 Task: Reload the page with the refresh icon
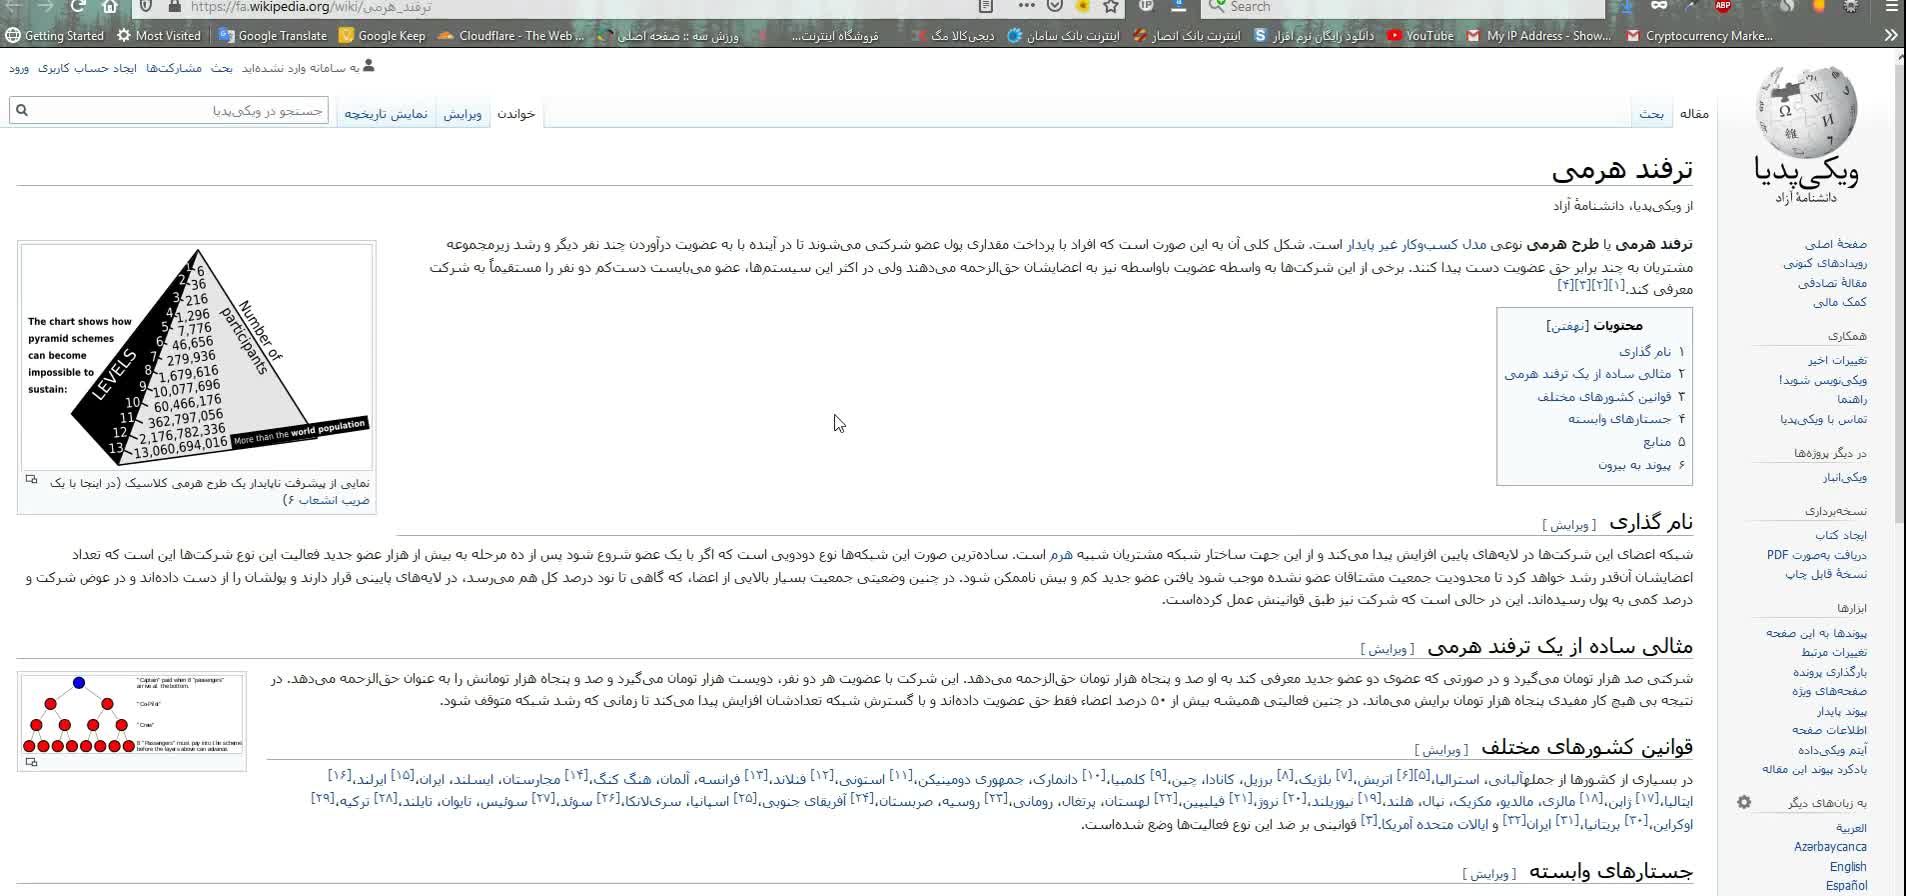pos(77,6)
